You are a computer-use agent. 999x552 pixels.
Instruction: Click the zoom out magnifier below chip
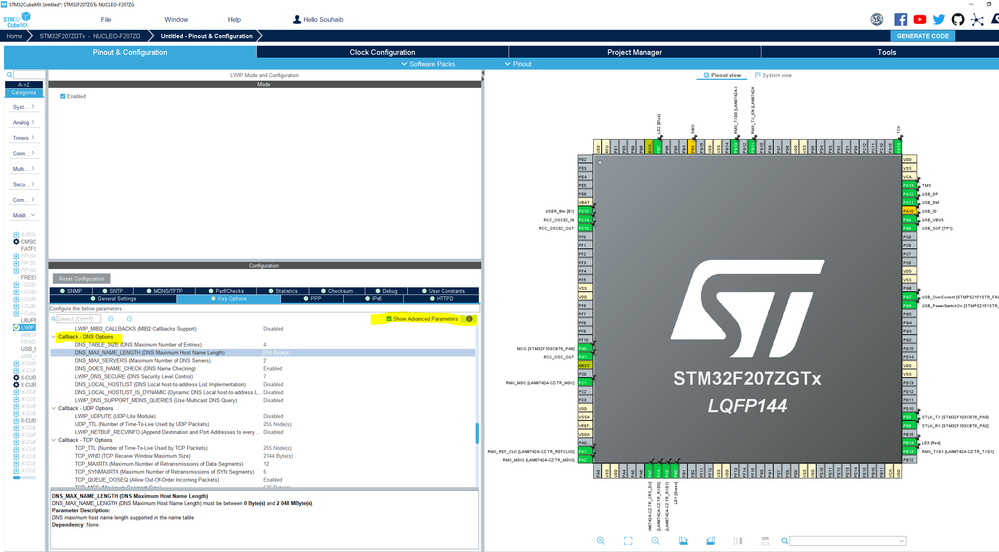tap(656, 541)
